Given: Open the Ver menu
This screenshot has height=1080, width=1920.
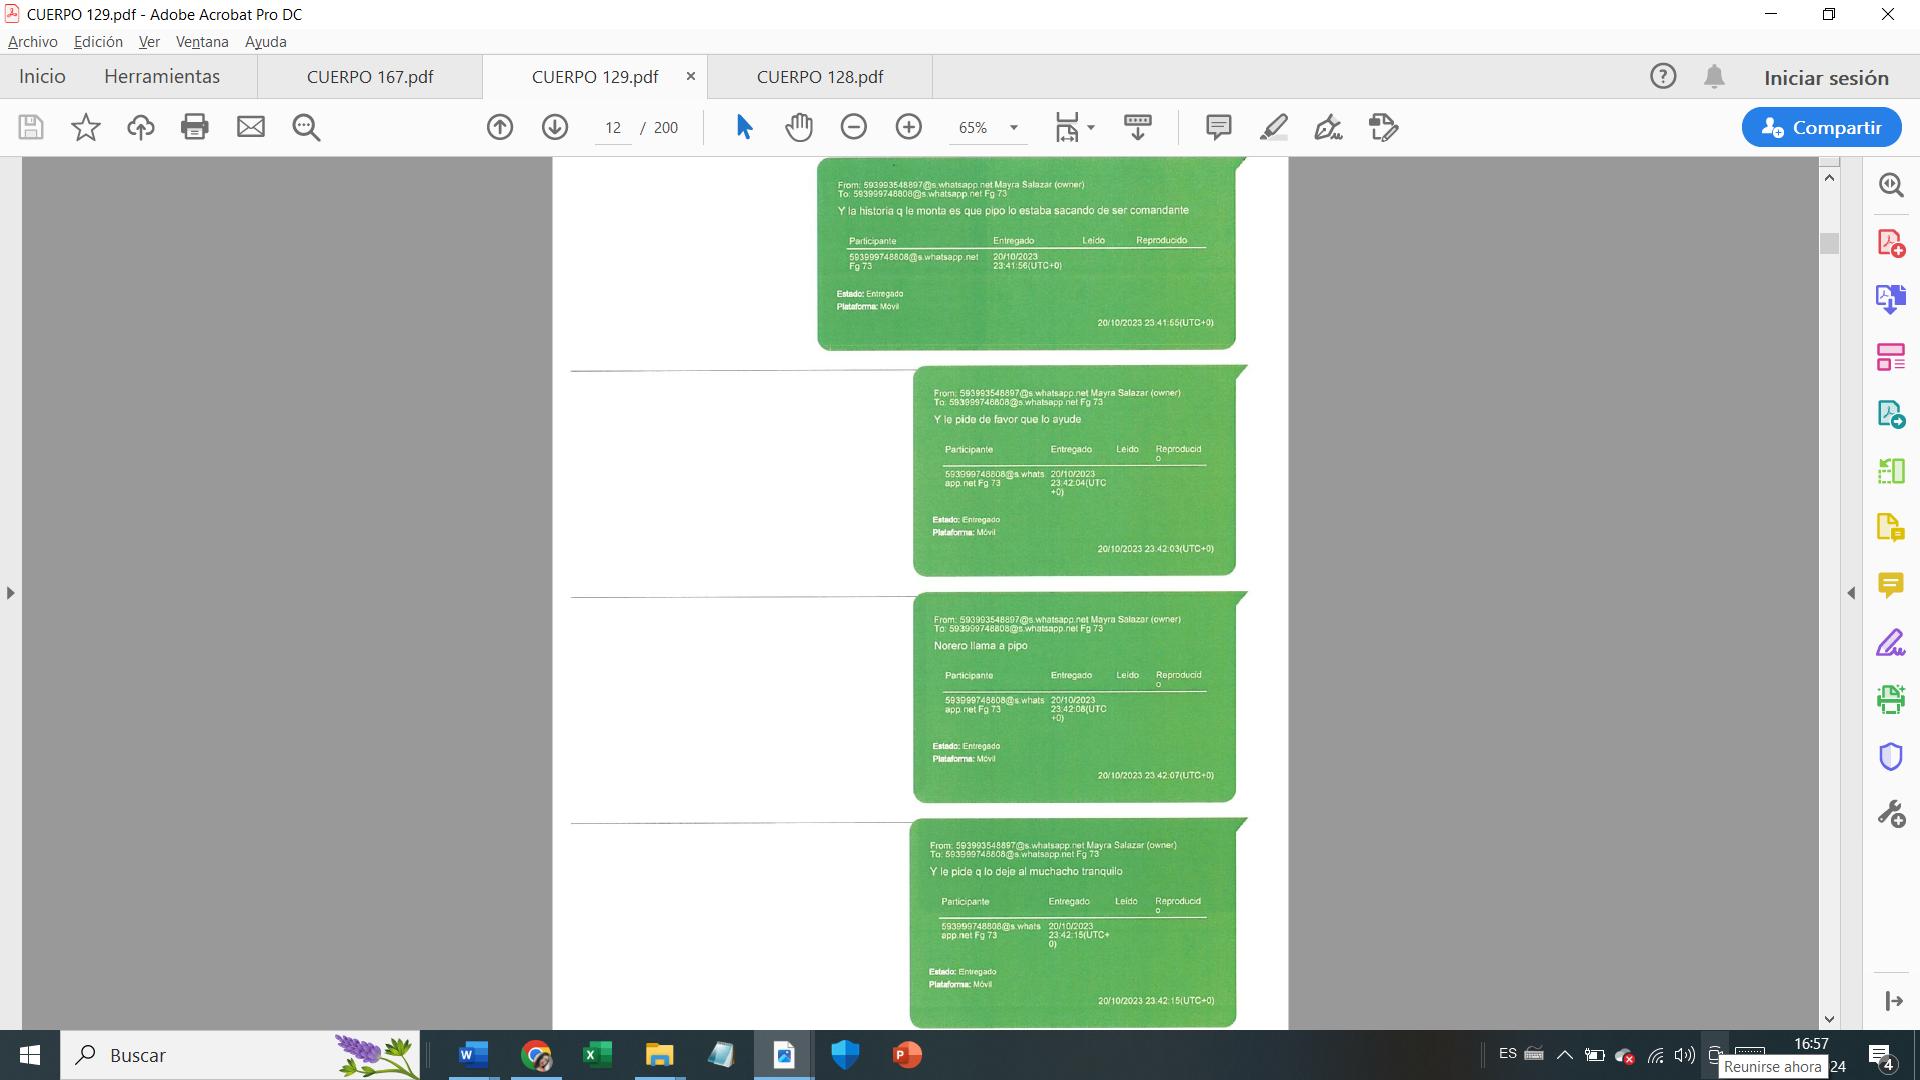Looking at the screenshot, I should (x=149, y=42).
